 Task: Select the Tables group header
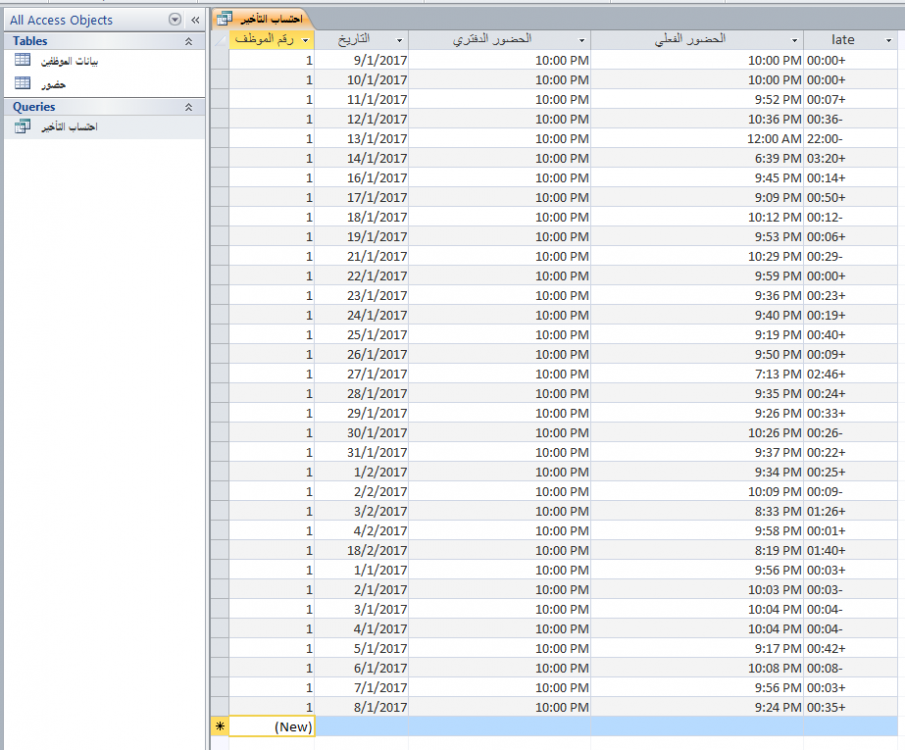point(104,41)
